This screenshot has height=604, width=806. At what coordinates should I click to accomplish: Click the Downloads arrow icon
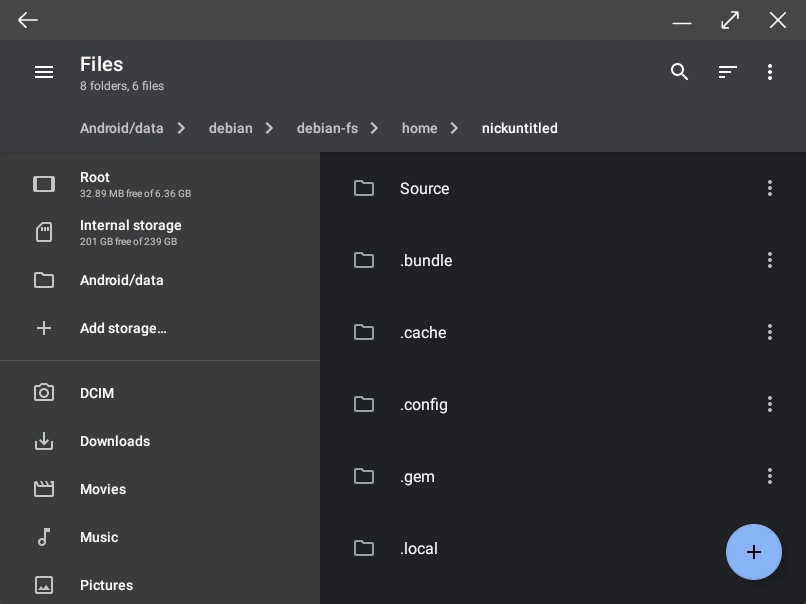(x=44, y=441)
